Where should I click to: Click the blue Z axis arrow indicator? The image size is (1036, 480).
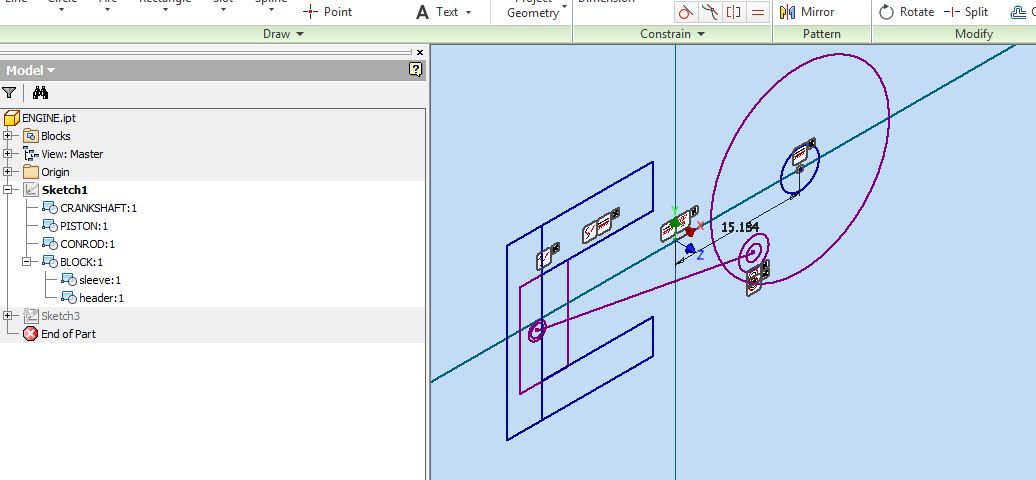click(x=690, y=249)
